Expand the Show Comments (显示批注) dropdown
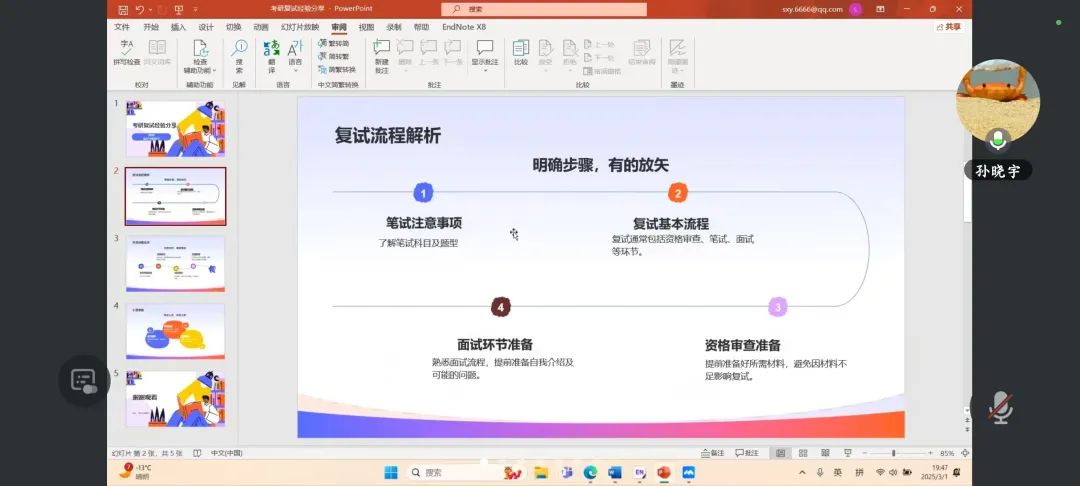This screenshot has height=486, width=1080. pyautogui.click(x=484, y=63)
